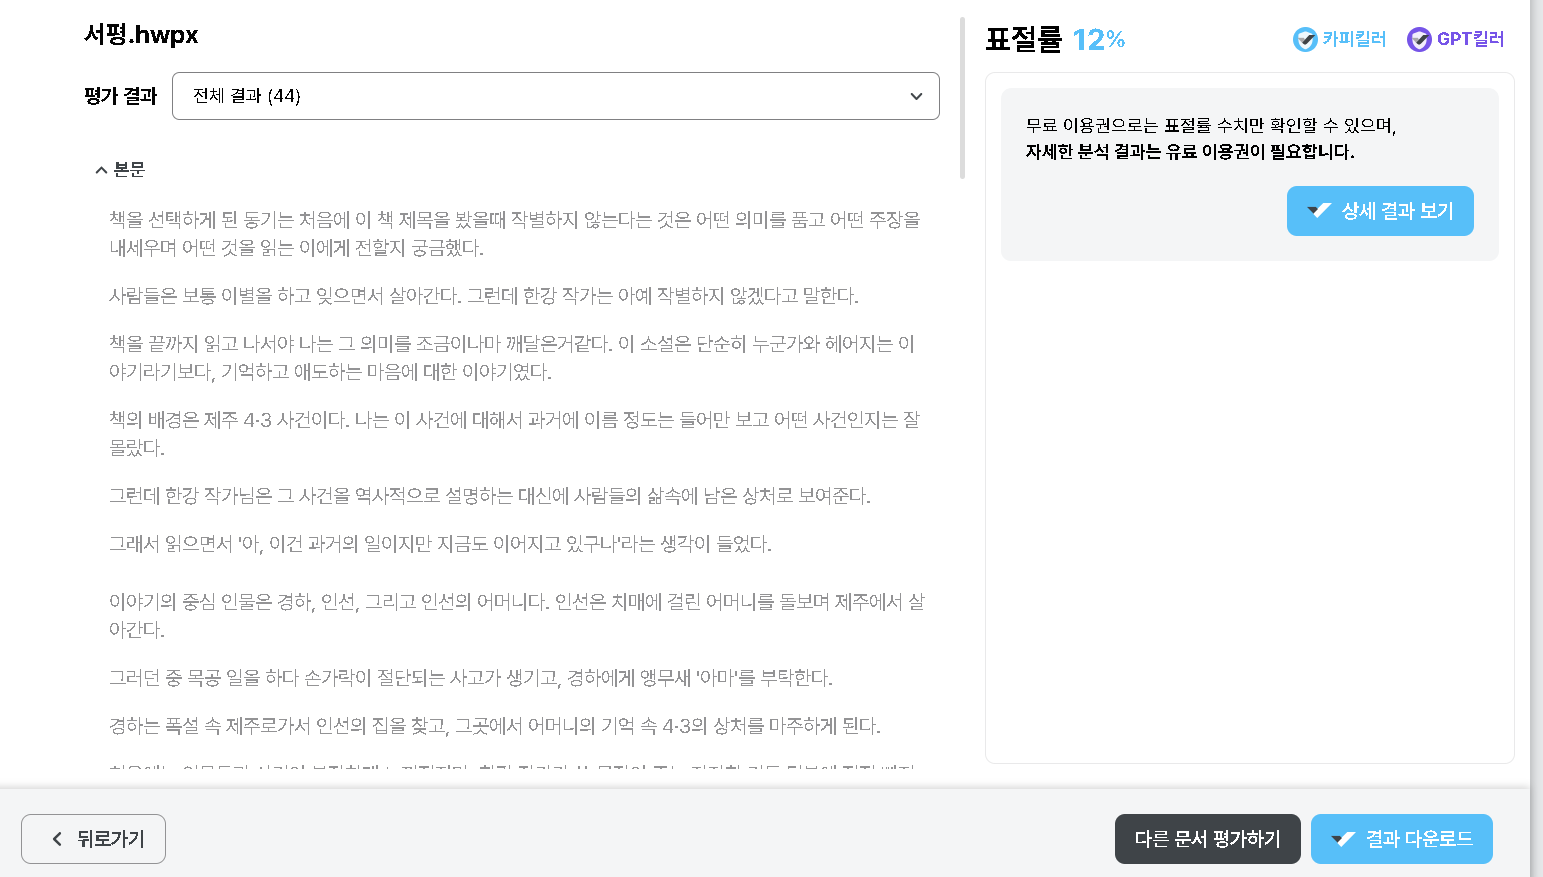The width and height of the screenshot is (1543, 877).
Task: Click checkmark icon inside 결과 다운로드
Action: click(x=1343, y=839)
